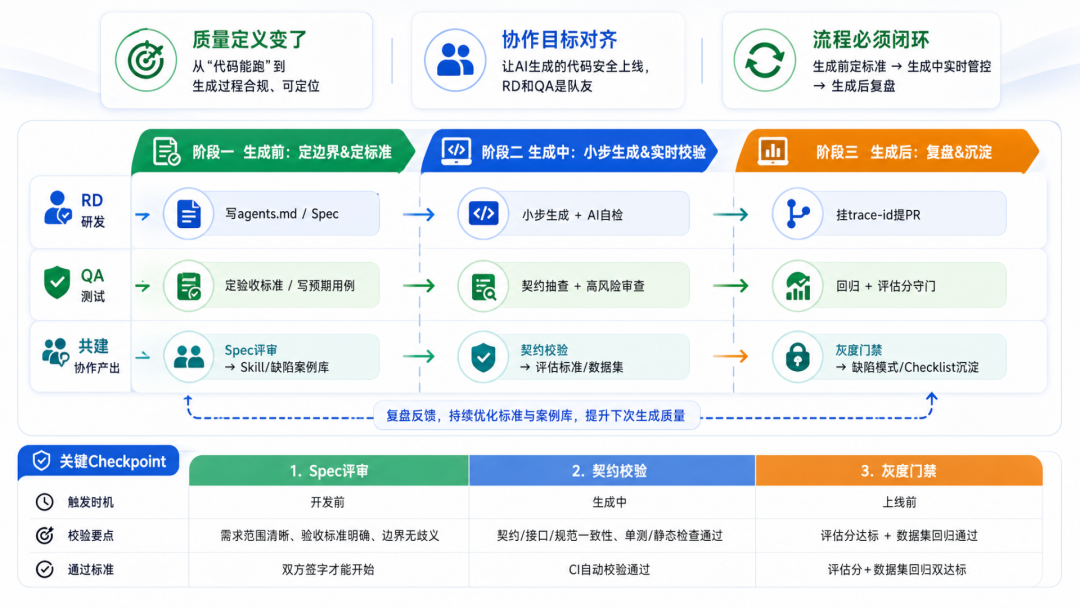Click the cycle arrows icon beside 流程必须闭环

[x=765, y=61]
